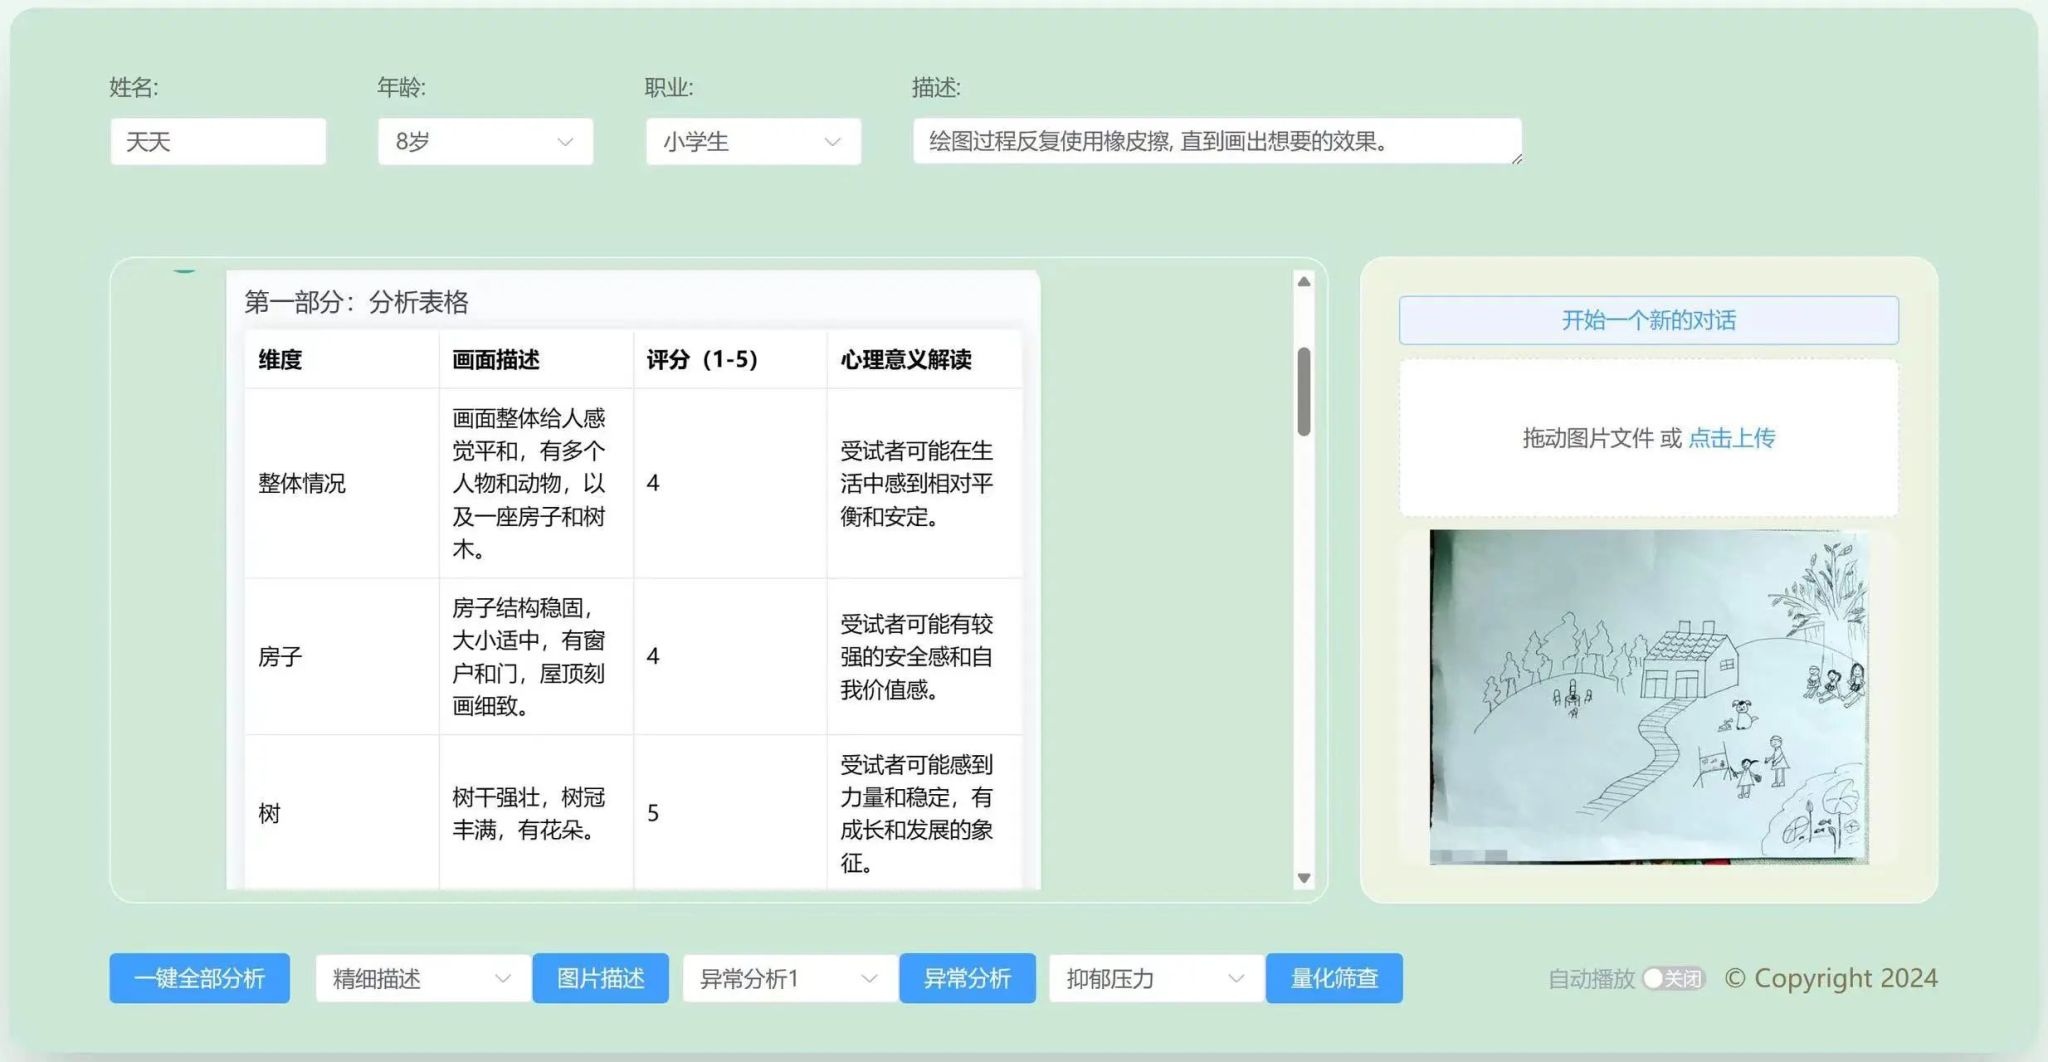Open the 年龄 dropdown showing 8岁
This screenshot has height=1062, width=2048.
(x=485, y=142)
